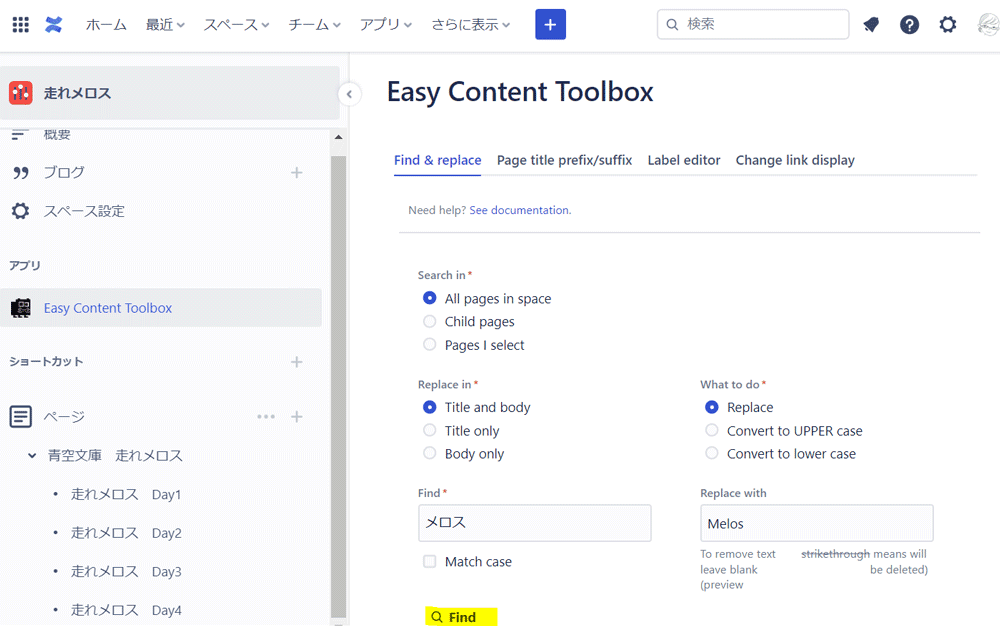Focus the top 検索 search box
1000x626 pixels.
click(x=753, y=25)
